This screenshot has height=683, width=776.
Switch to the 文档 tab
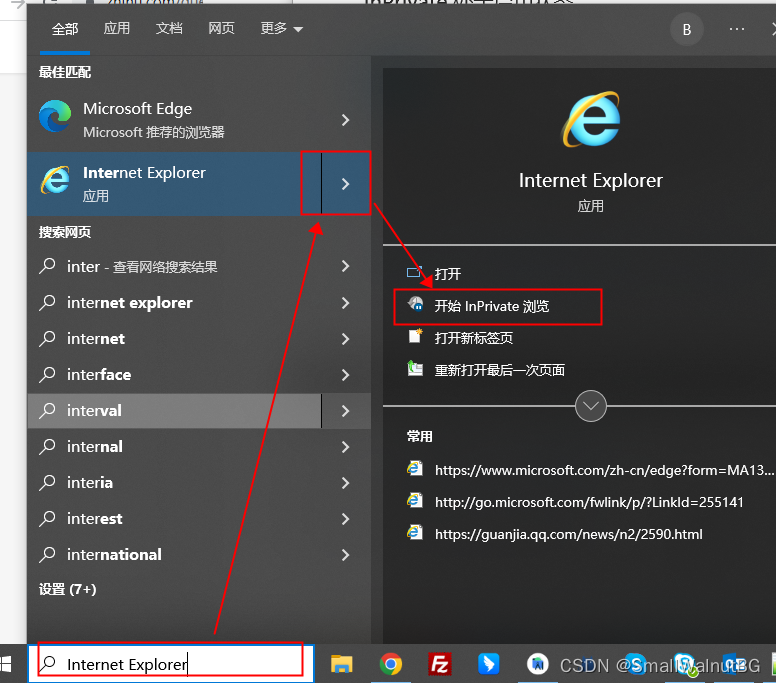click(x=169, y=28)
